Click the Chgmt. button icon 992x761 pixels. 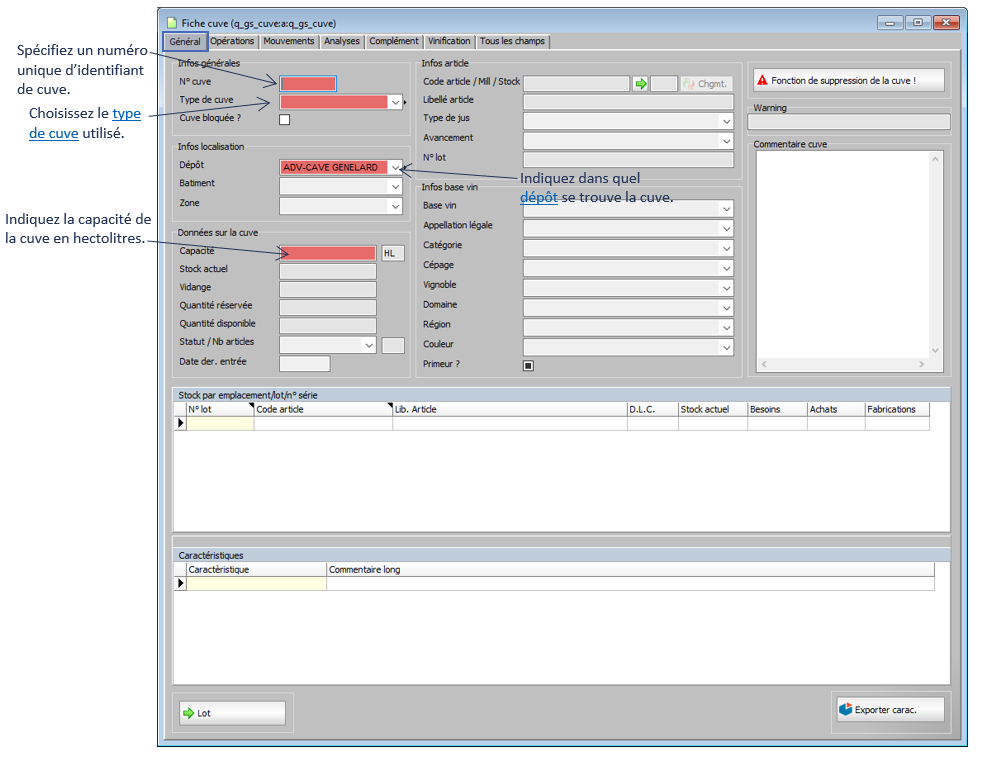[x=688, y=84]
